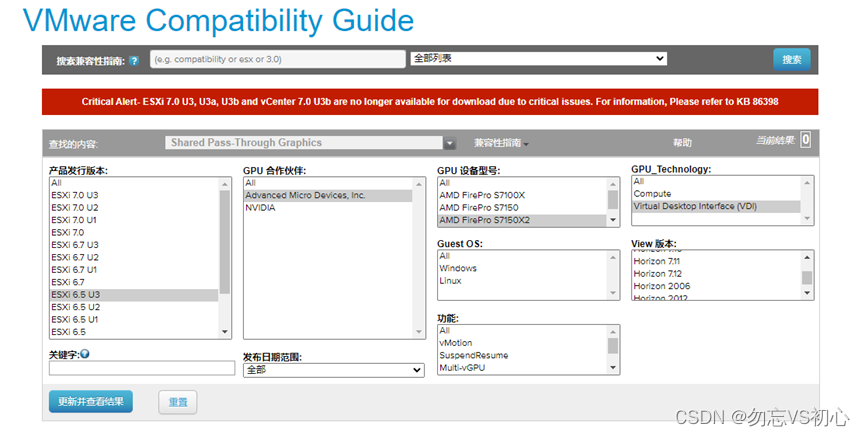865x436 pixels.
Task: Select Horizon 2006 in View list
Action: (x=716, y=286)
